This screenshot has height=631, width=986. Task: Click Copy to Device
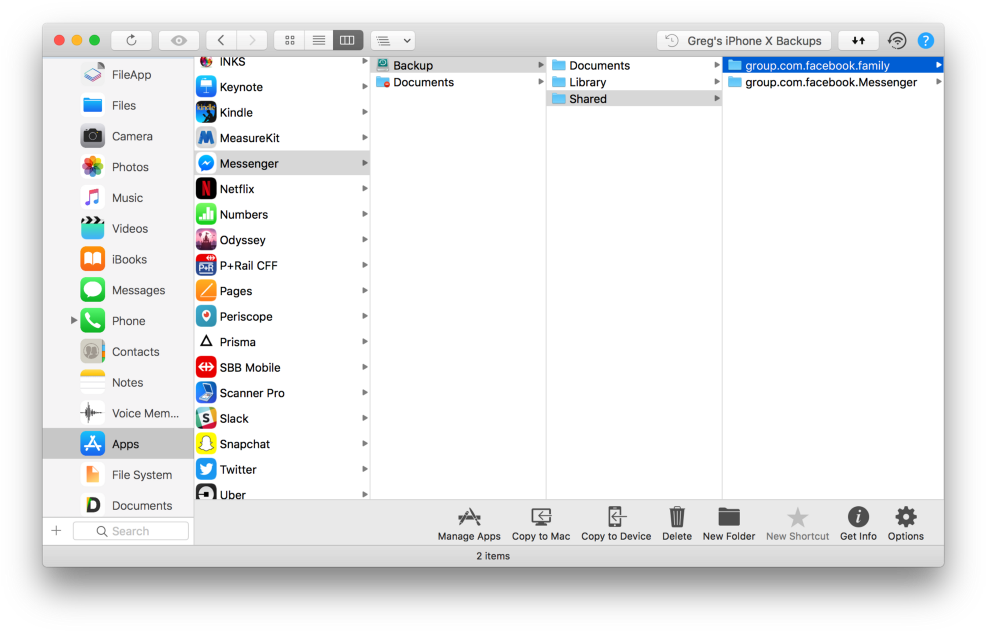point(616,524)
